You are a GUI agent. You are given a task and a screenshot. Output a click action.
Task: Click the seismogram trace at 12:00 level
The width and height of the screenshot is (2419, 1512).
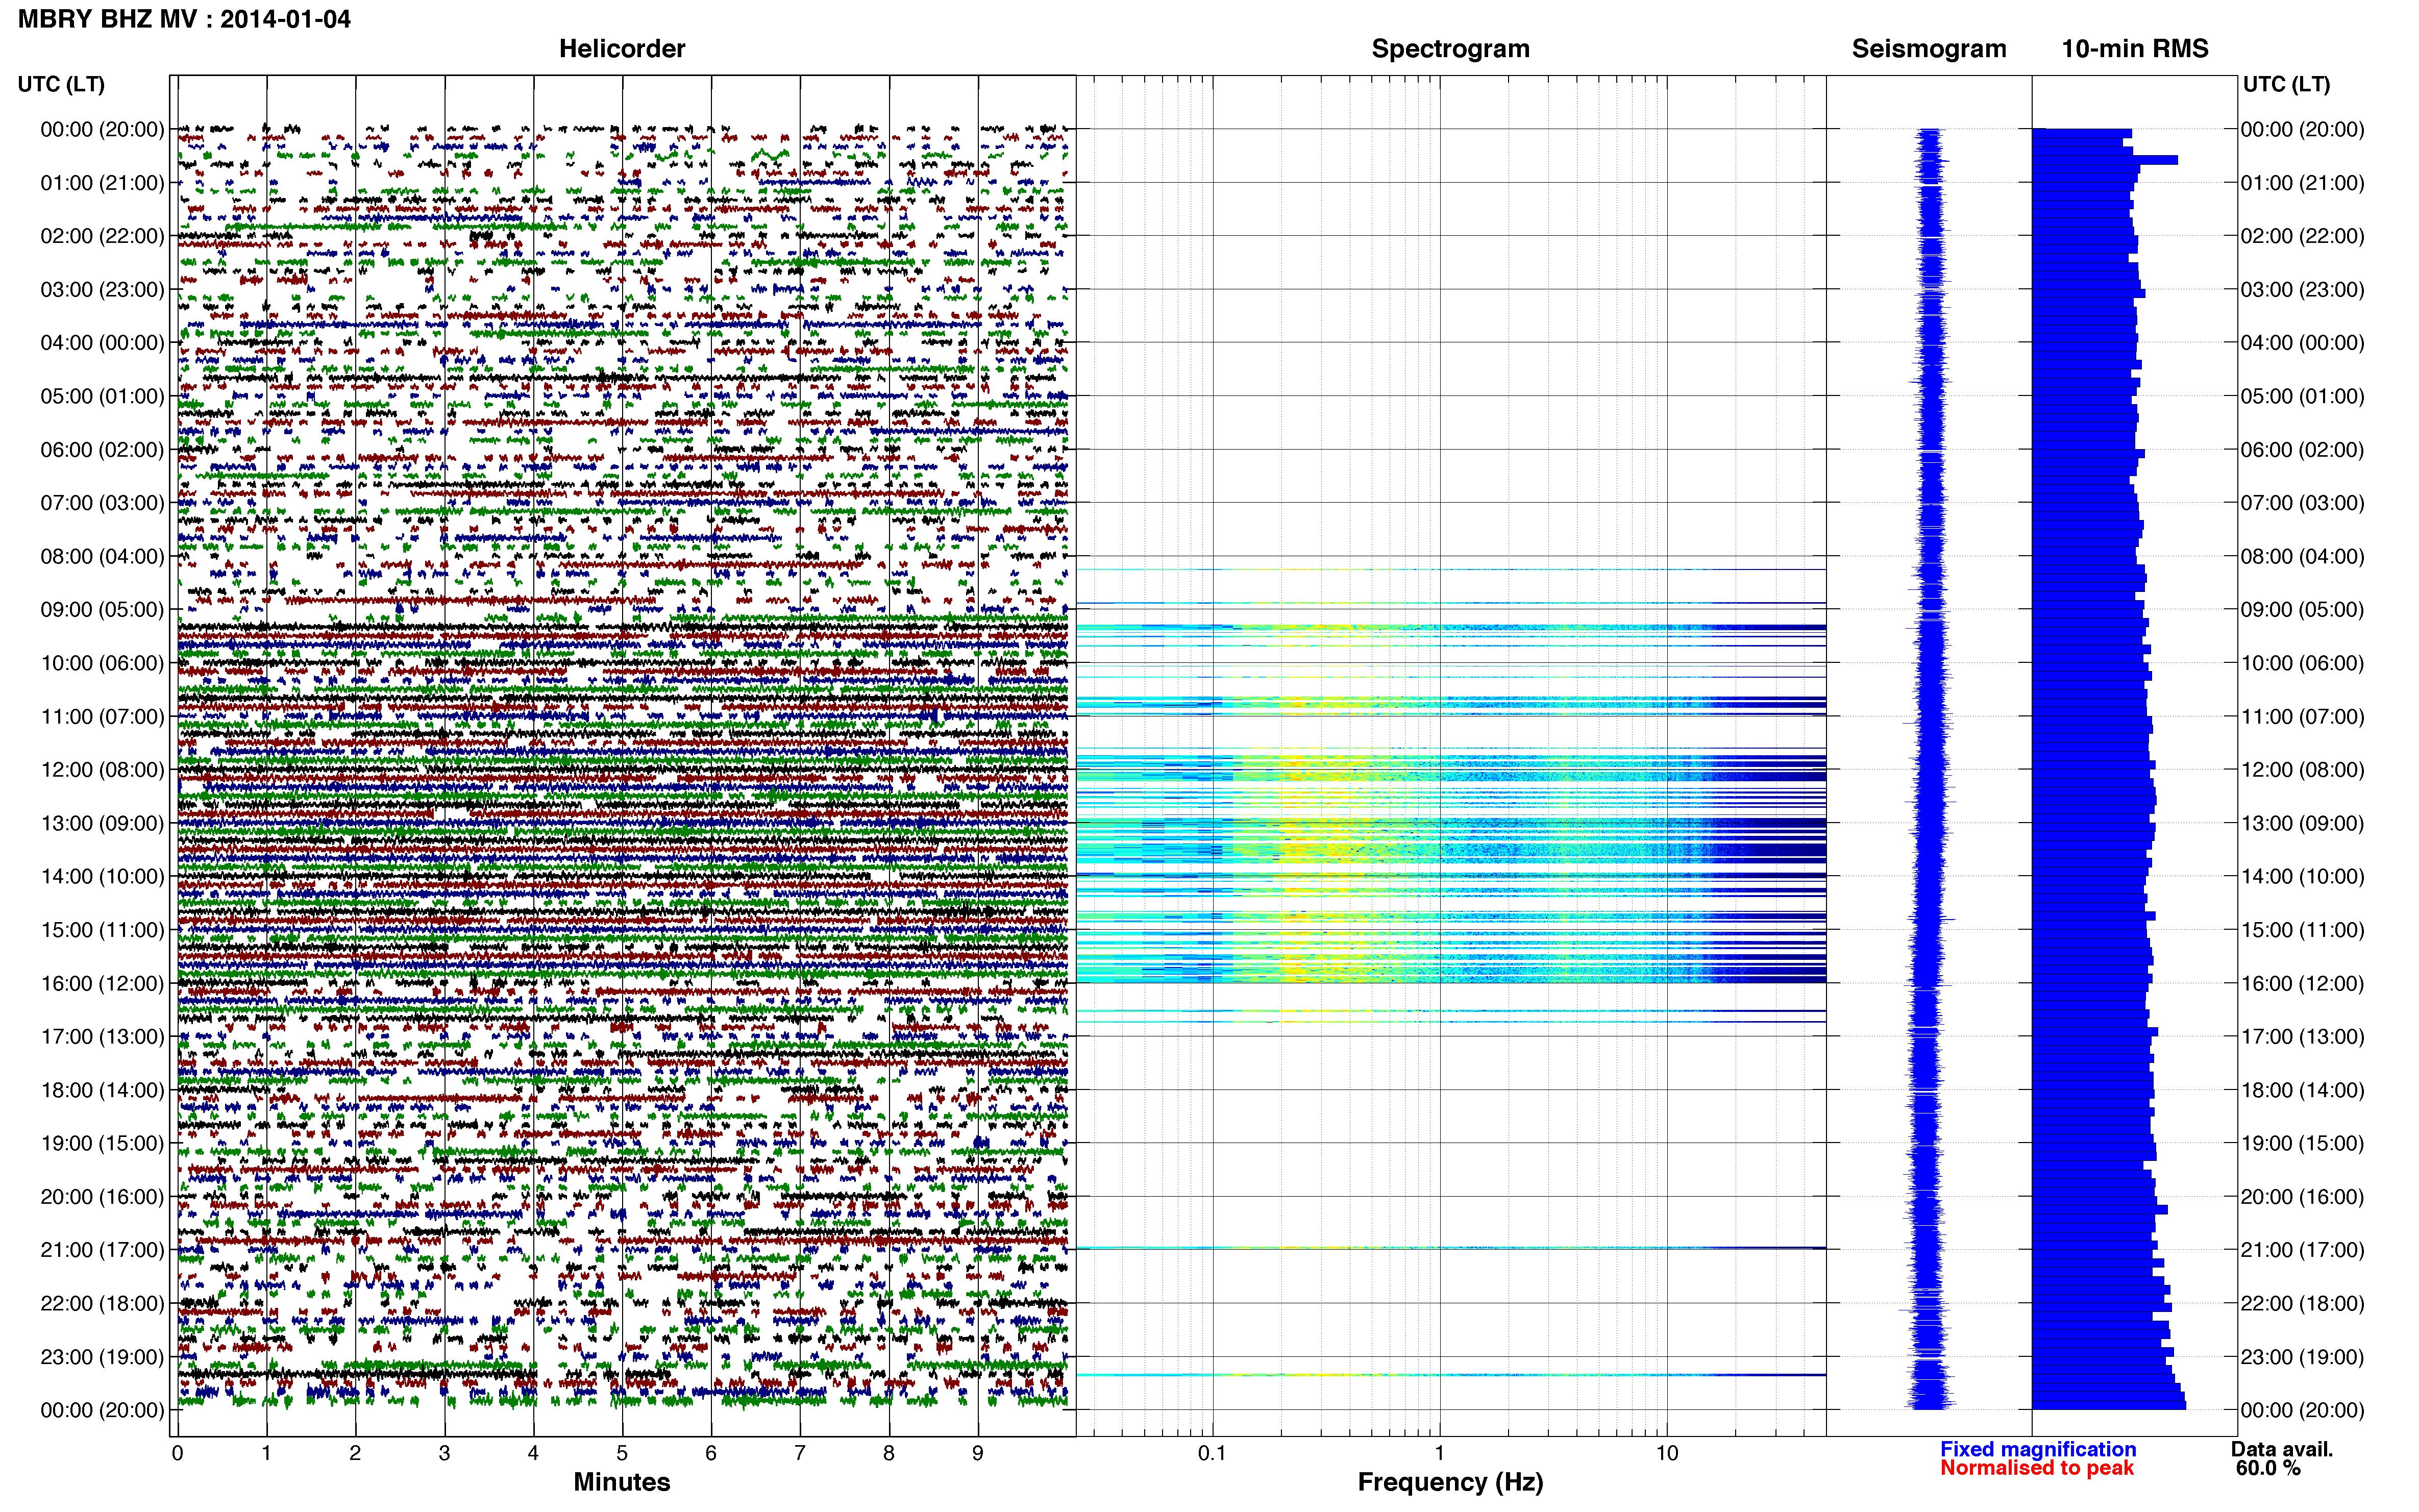coord(1931,770)
